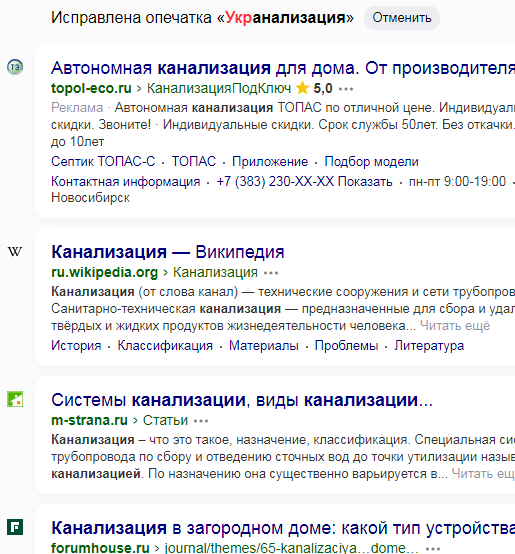The height and width of the screenshot is (554, 515).
Task: Click the Реклама ad label
Action: pyautogui.click(x=77, y=107)
